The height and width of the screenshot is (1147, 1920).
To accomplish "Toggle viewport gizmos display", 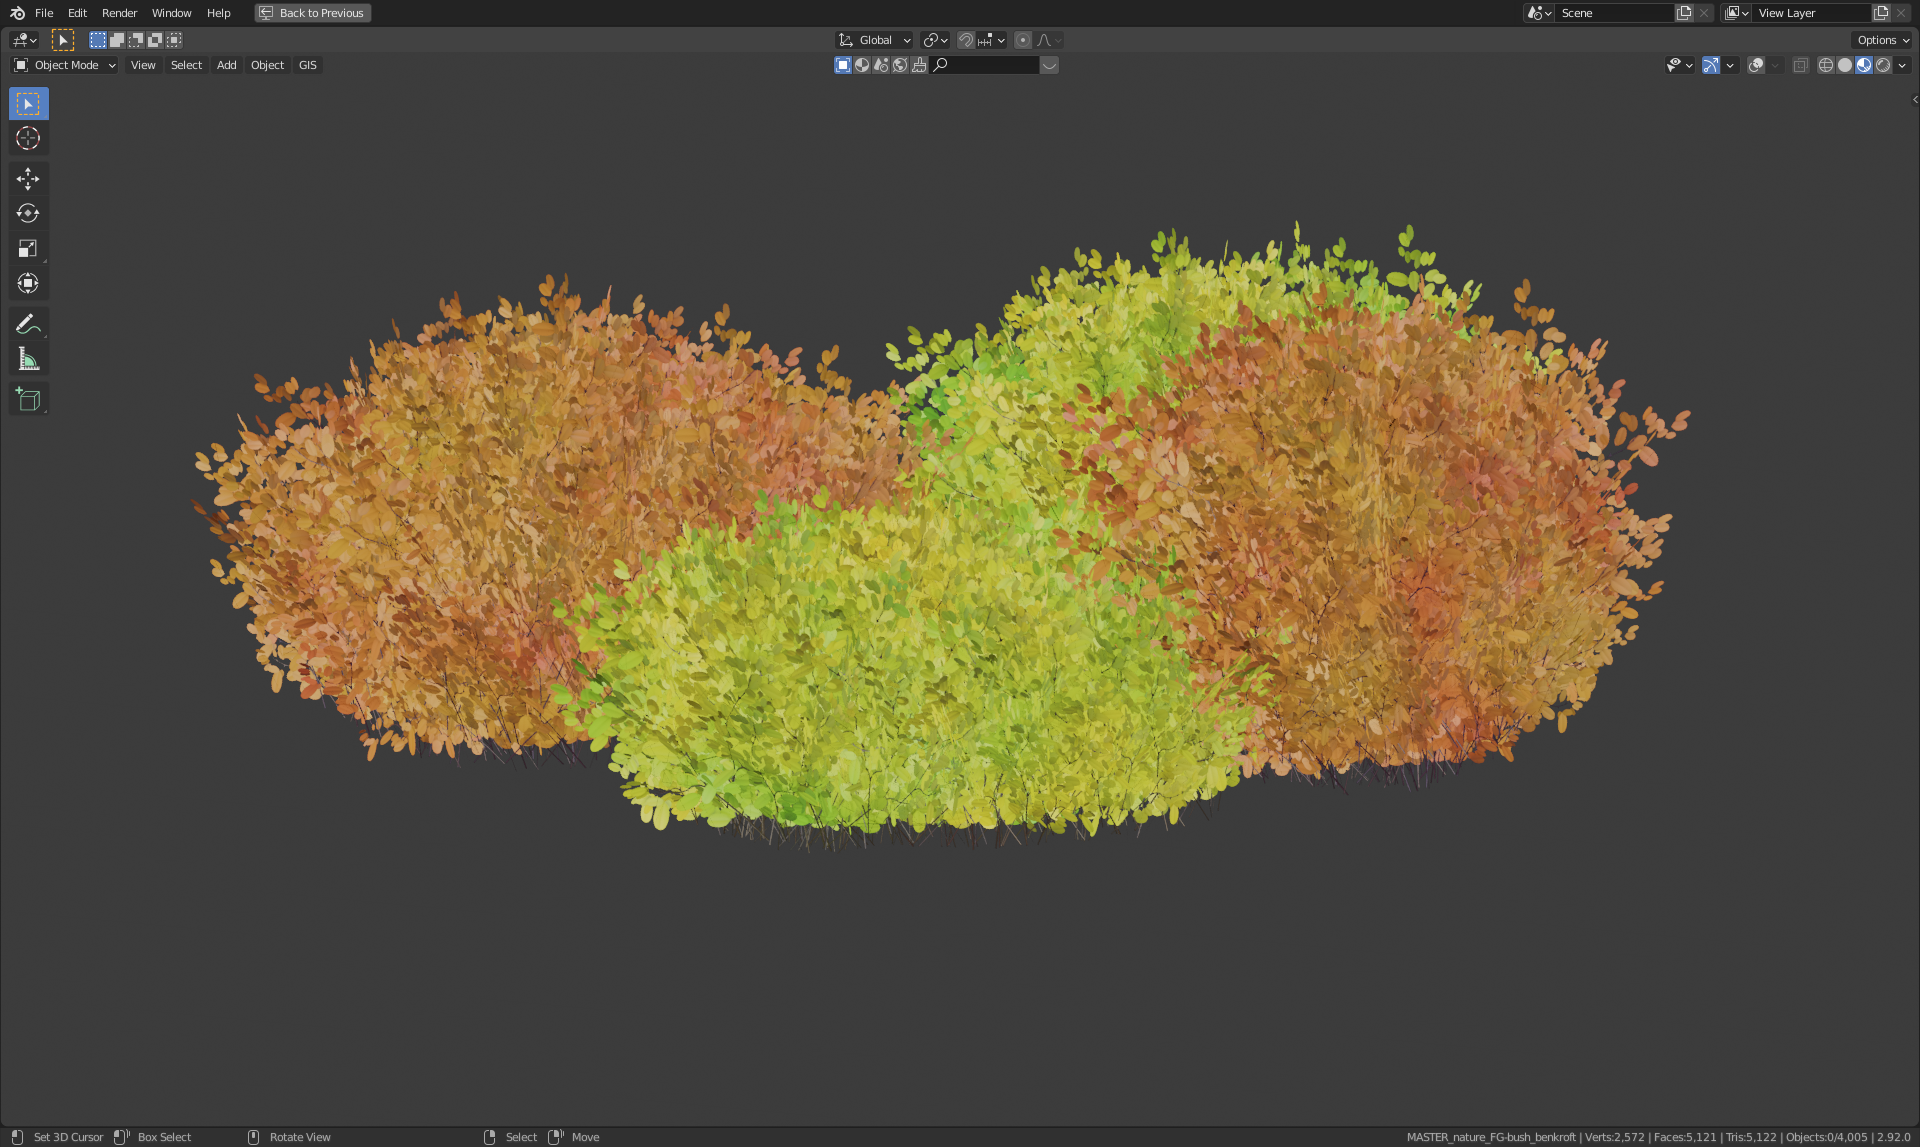I will 1711,65.
